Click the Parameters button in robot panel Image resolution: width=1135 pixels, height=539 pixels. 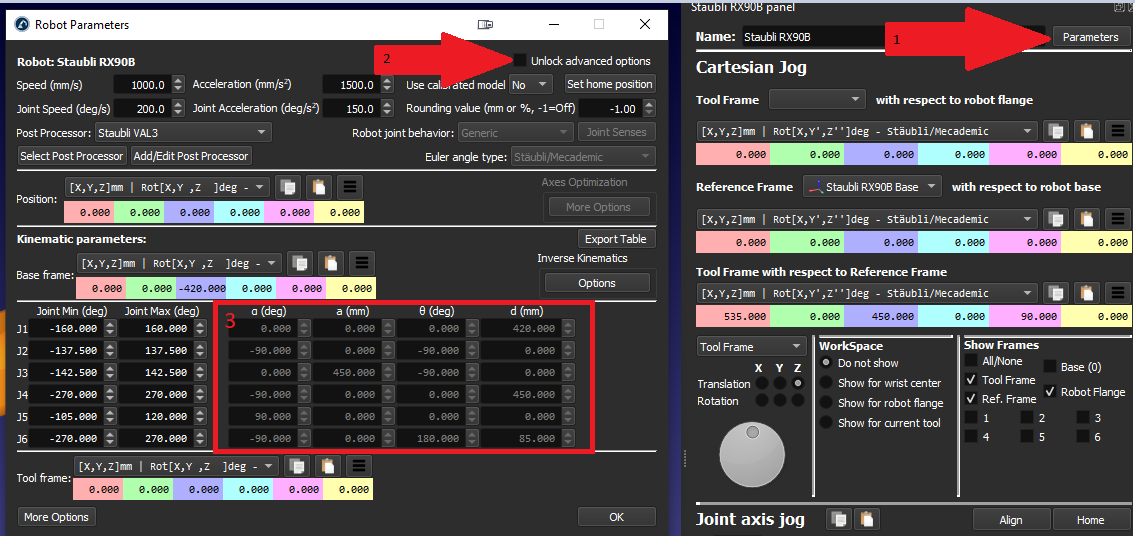coord(1090,37)
